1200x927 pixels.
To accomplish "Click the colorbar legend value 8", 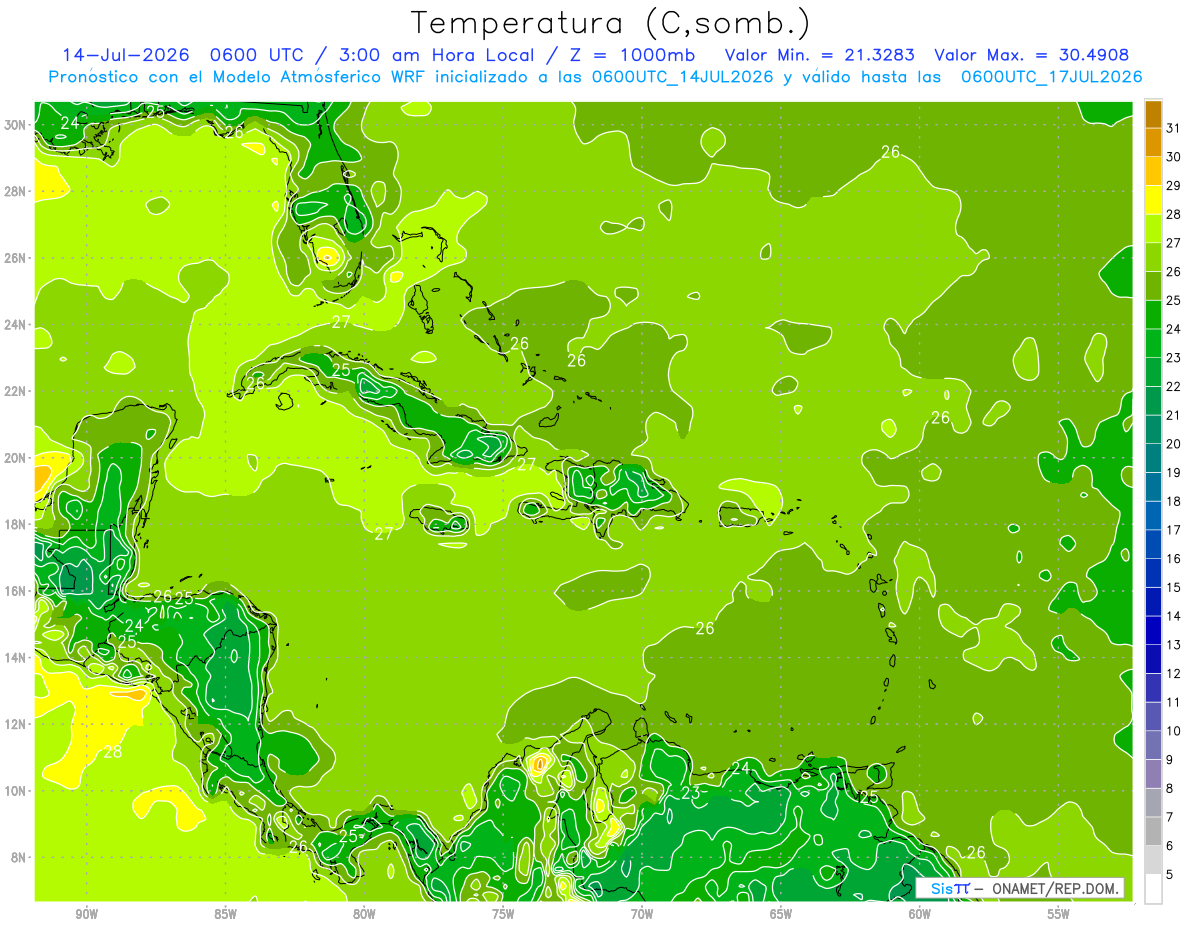I will click(x=1170, y=788).
